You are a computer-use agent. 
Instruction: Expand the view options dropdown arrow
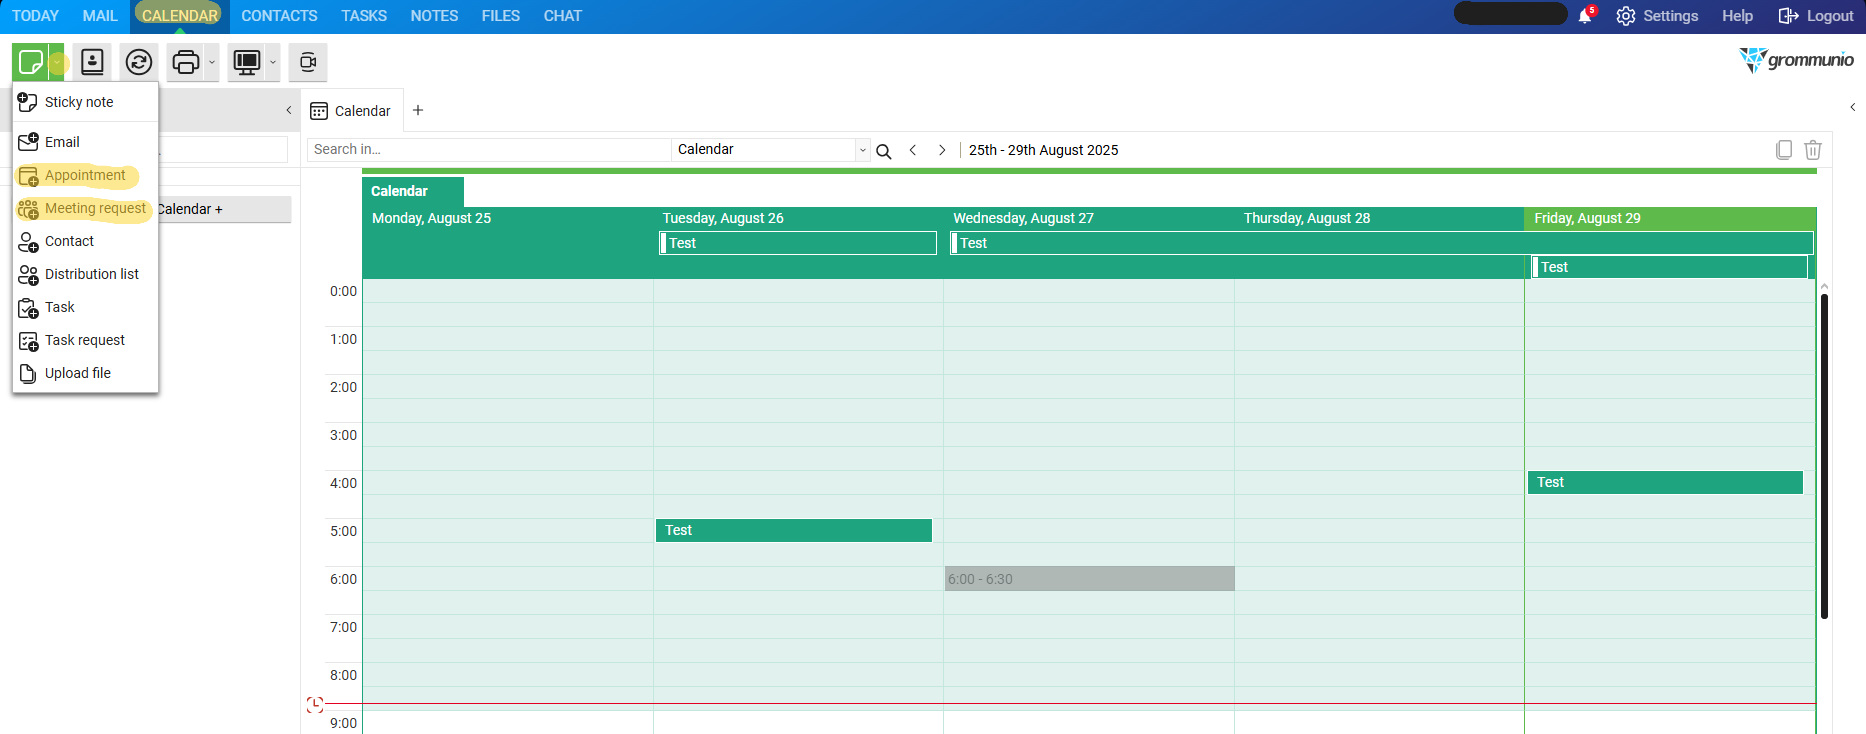click(273, 62)
